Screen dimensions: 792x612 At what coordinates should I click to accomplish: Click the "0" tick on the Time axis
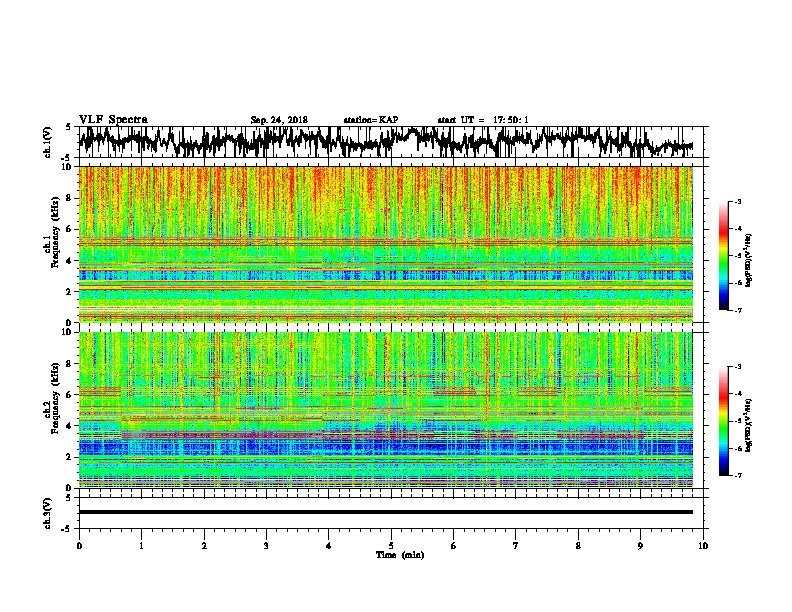click(x=79, y=546)
